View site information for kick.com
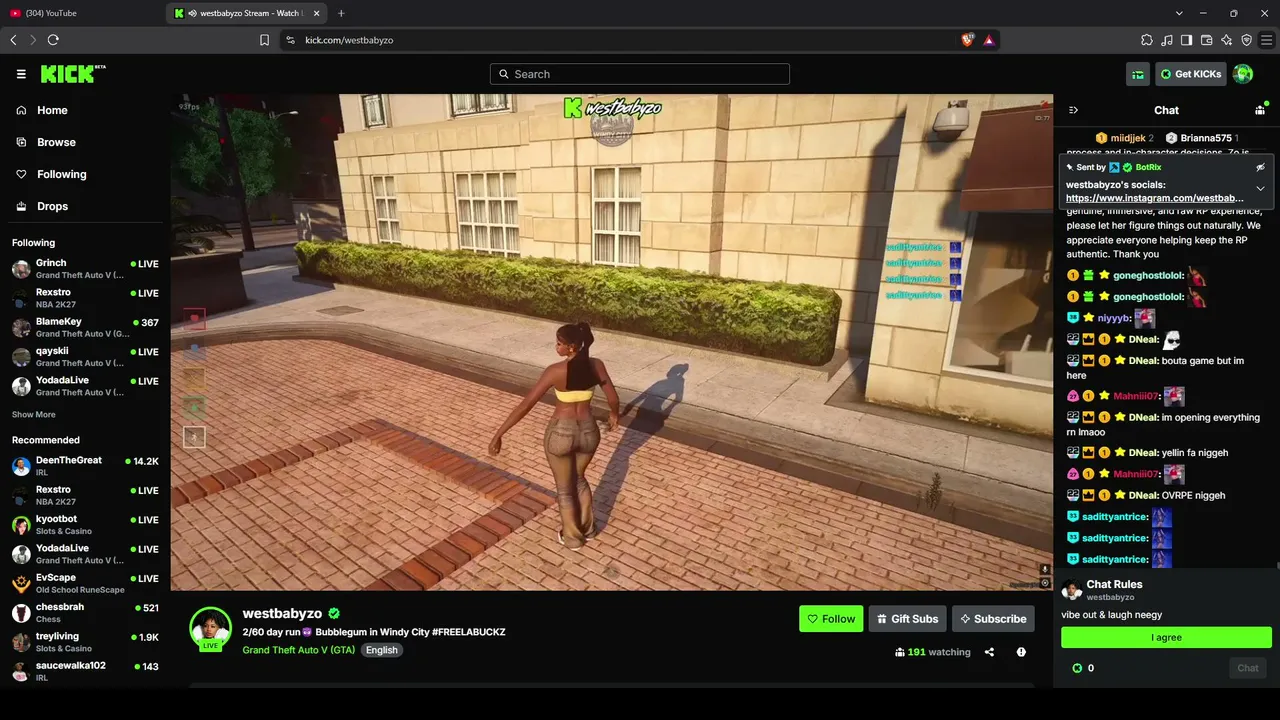The width and height of the screenshot is (1280, 720). pos(290,40)
